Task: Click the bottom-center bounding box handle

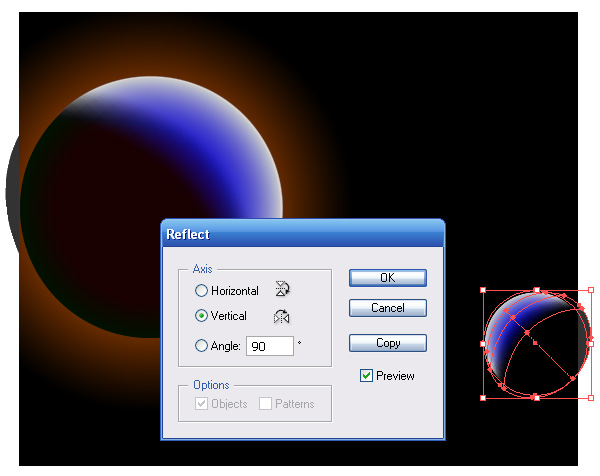Action: pyautogui.click(x=537, y=398)
